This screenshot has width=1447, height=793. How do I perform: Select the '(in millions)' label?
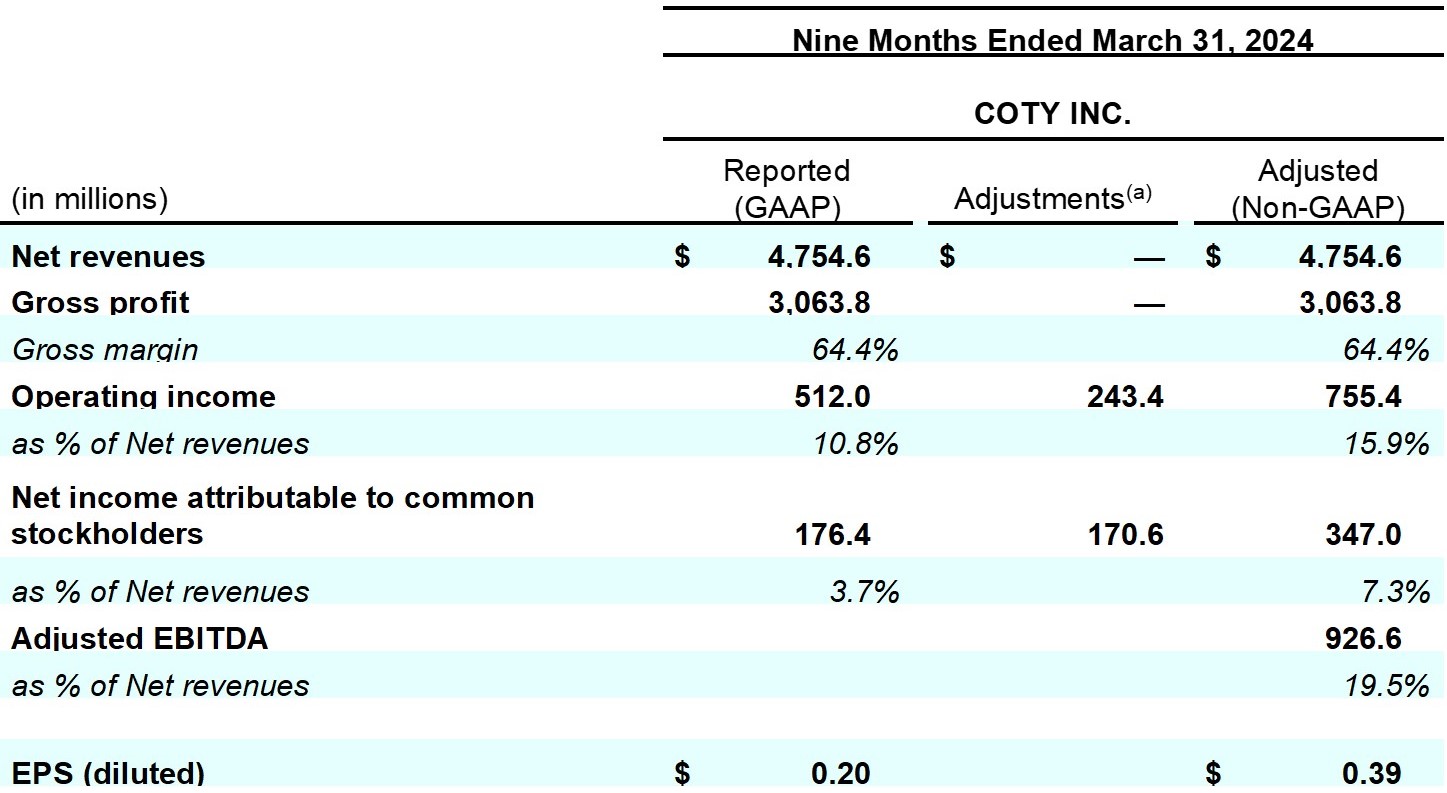coord(90,199)
